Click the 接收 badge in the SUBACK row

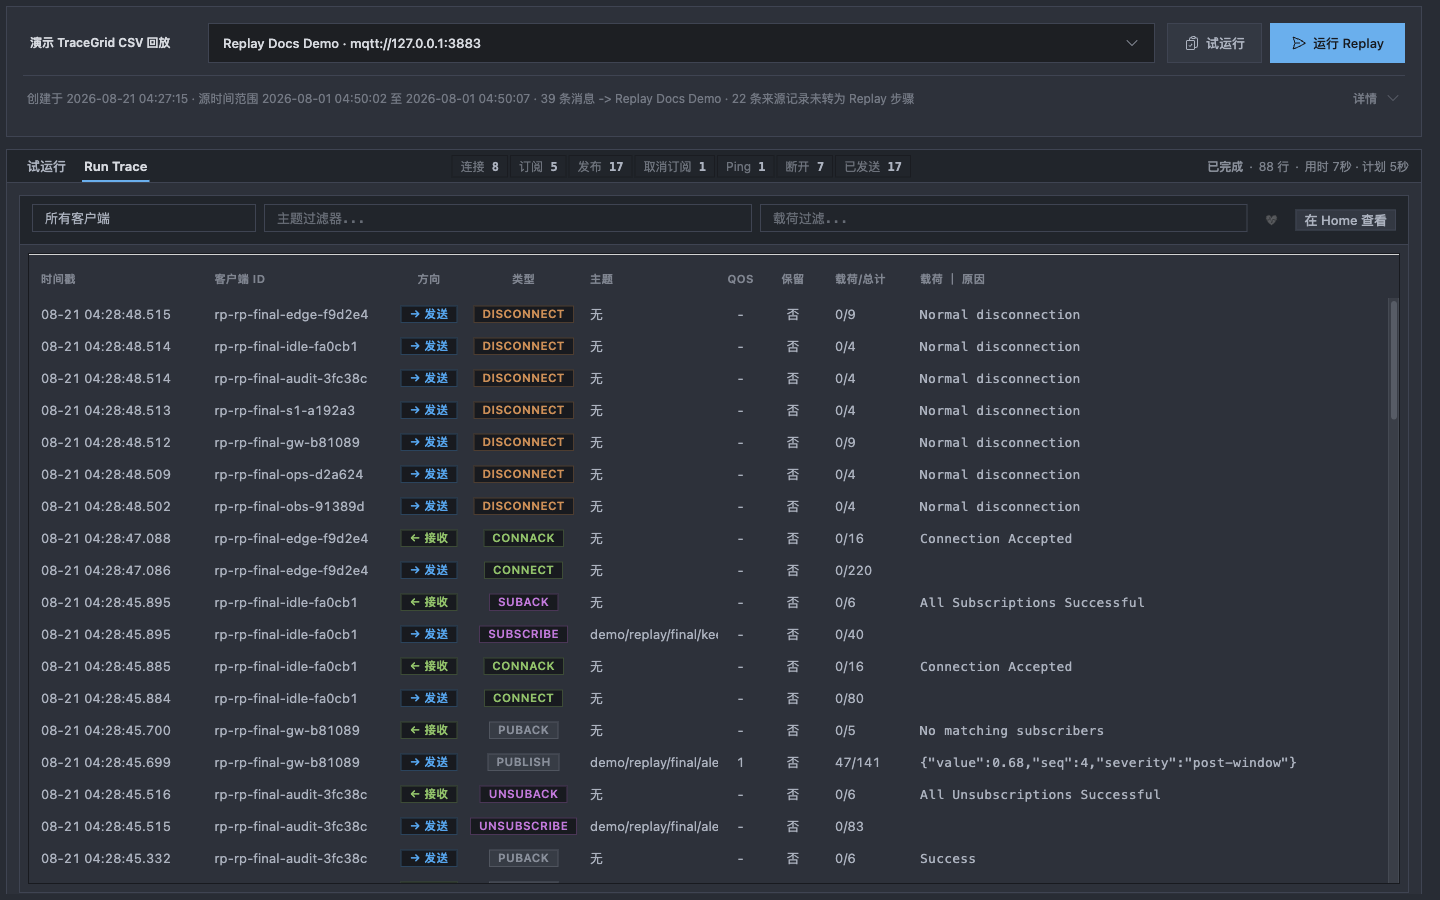point(429,602)
